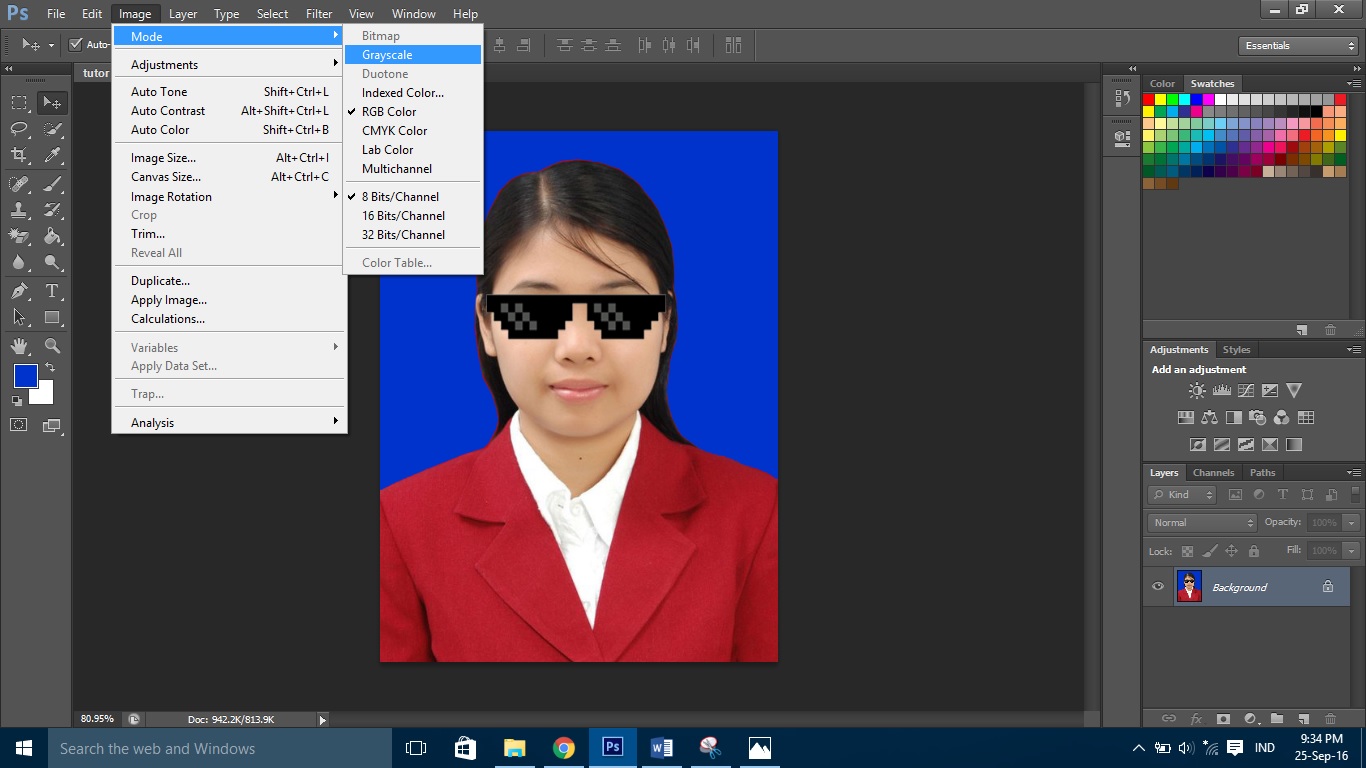Toggle type layer filter in Layers panel

pos(1283,495)
